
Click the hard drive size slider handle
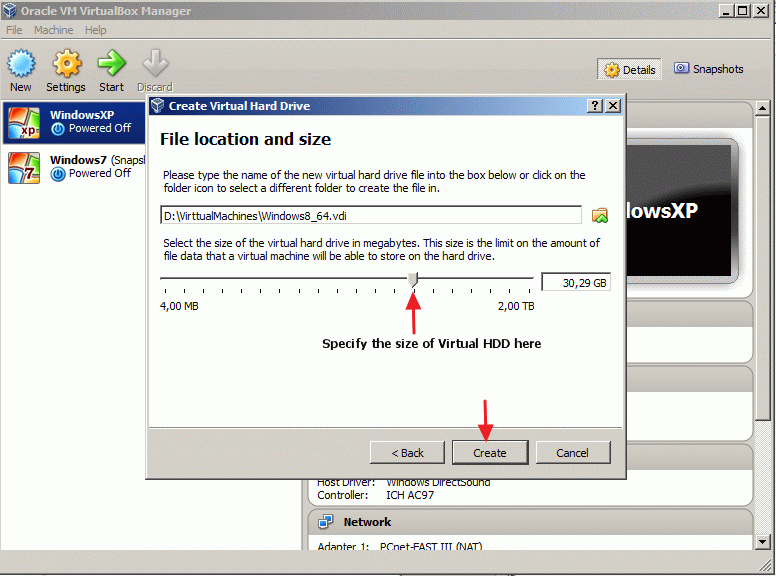413,280
